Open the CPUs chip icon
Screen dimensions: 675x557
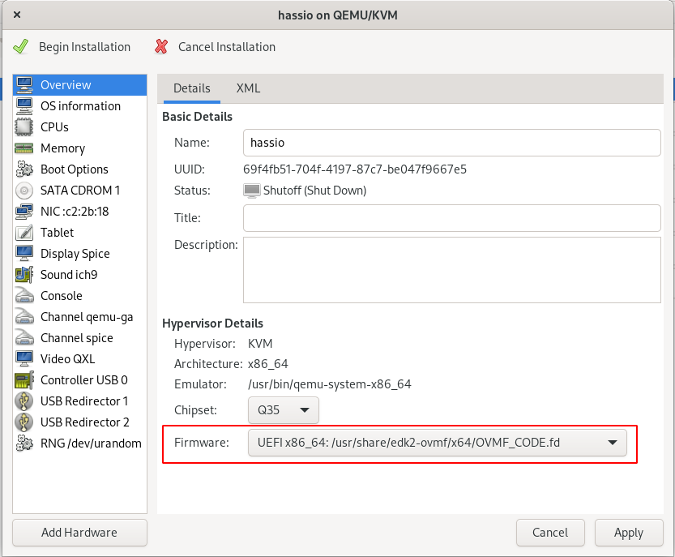pos(24,127)
